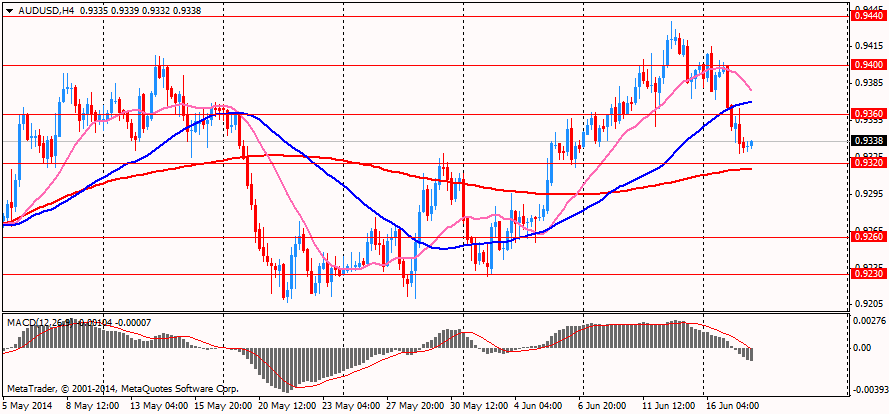Click the 4 Jun 04:00 time label
Viewport: 889px width, 414px height.
pos(540,406)
